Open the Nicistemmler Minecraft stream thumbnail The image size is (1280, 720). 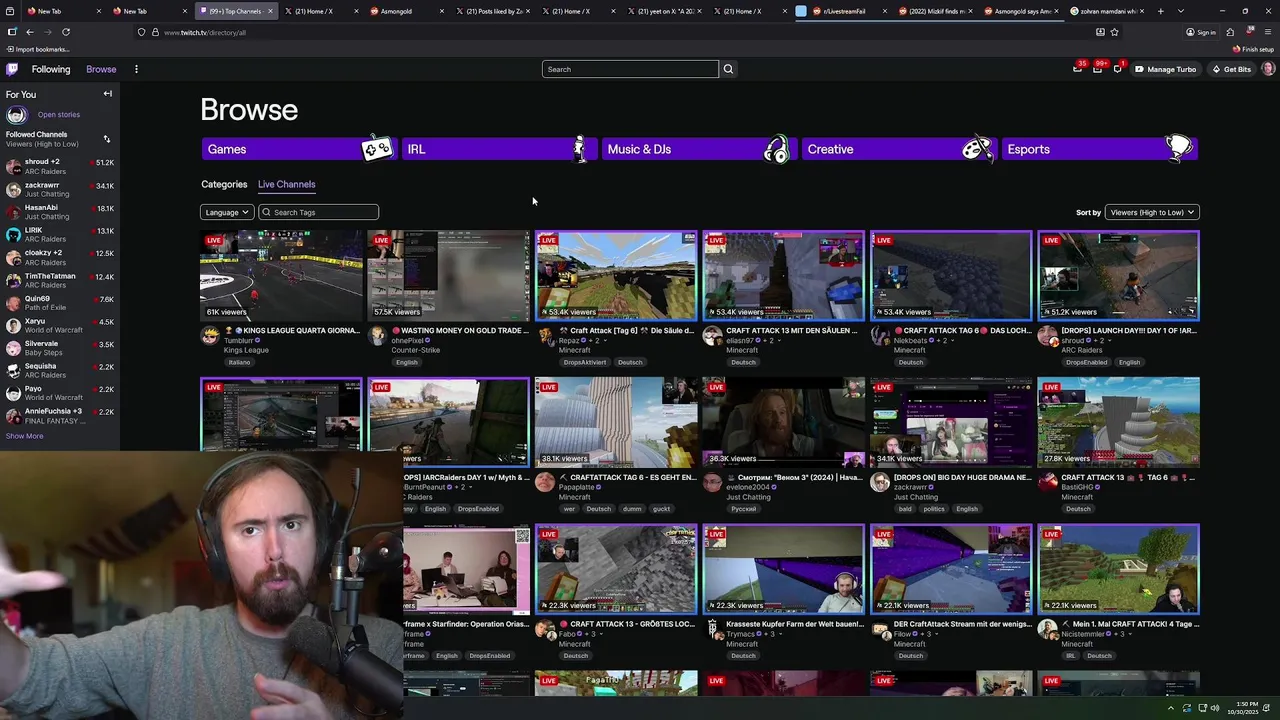[x=1118, y=569]
